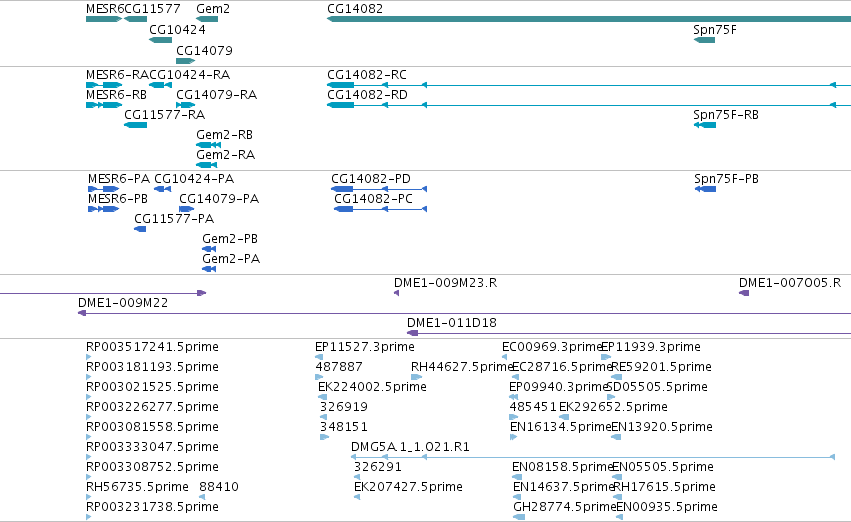
Task: Select RP003231738.5prime EST label
Action: [x=153, y=507]
